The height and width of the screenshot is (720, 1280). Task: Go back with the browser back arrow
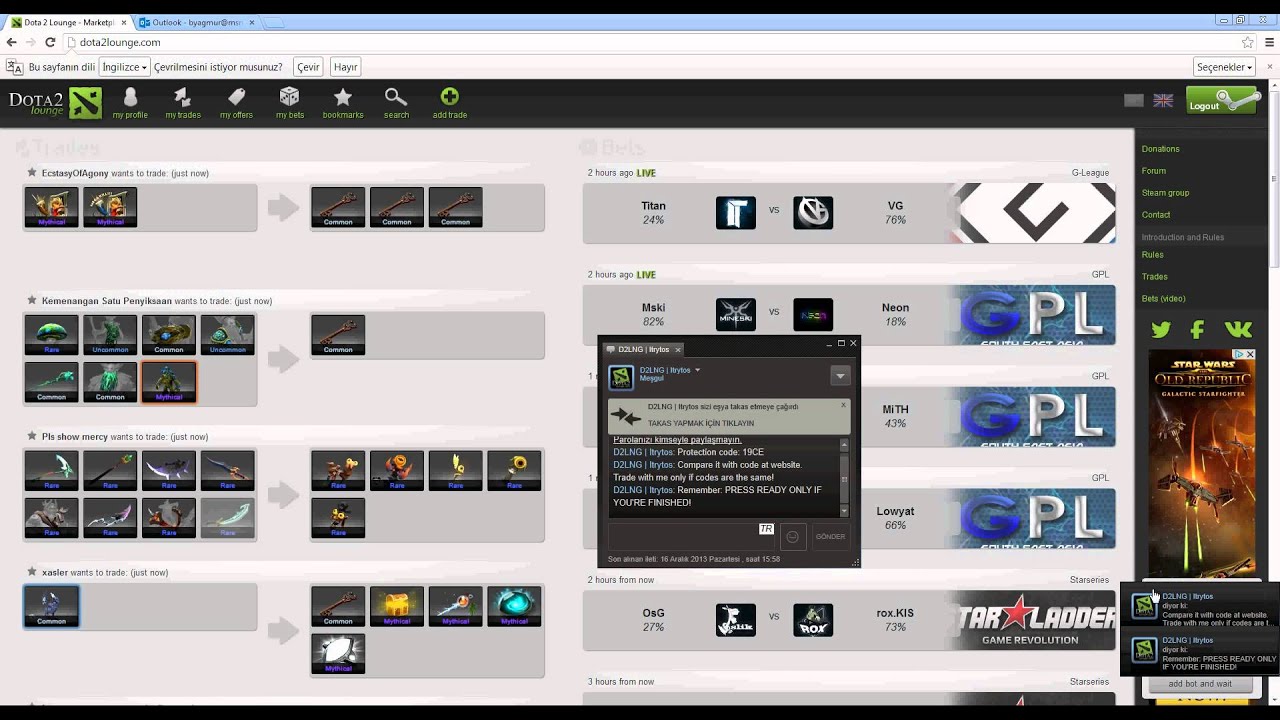coord(12,42)
